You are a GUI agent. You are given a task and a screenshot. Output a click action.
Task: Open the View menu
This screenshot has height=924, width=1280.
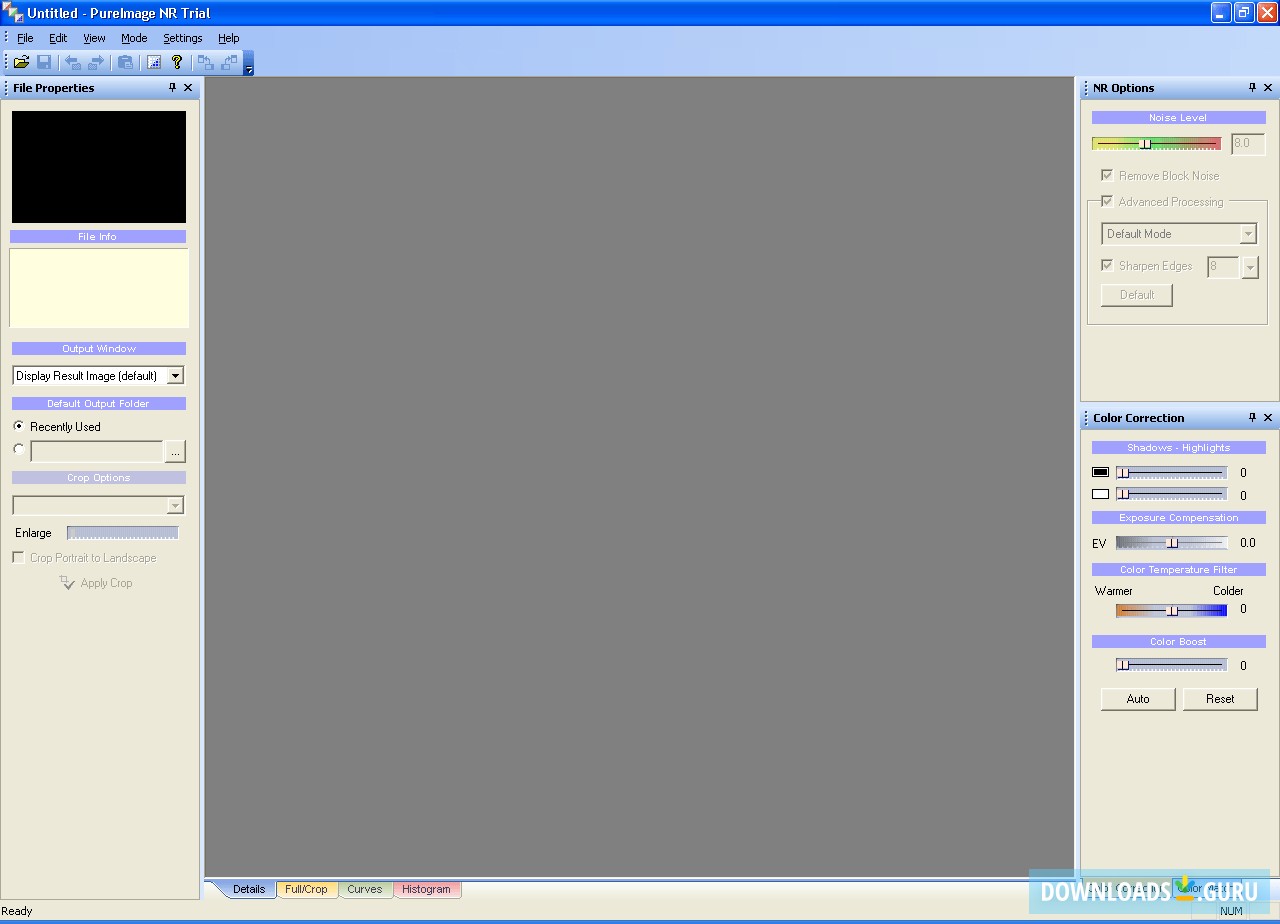[x=94, y=38]
